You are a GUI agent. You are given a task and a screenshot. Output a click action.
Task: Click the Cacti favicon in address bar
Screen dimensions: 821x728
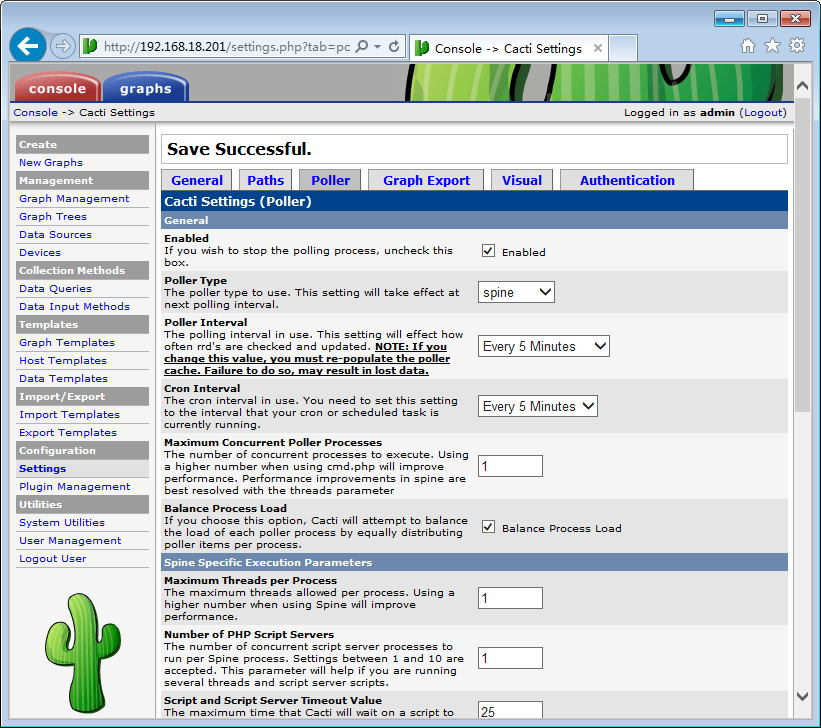pyautogui.click(x=90, y=46)
